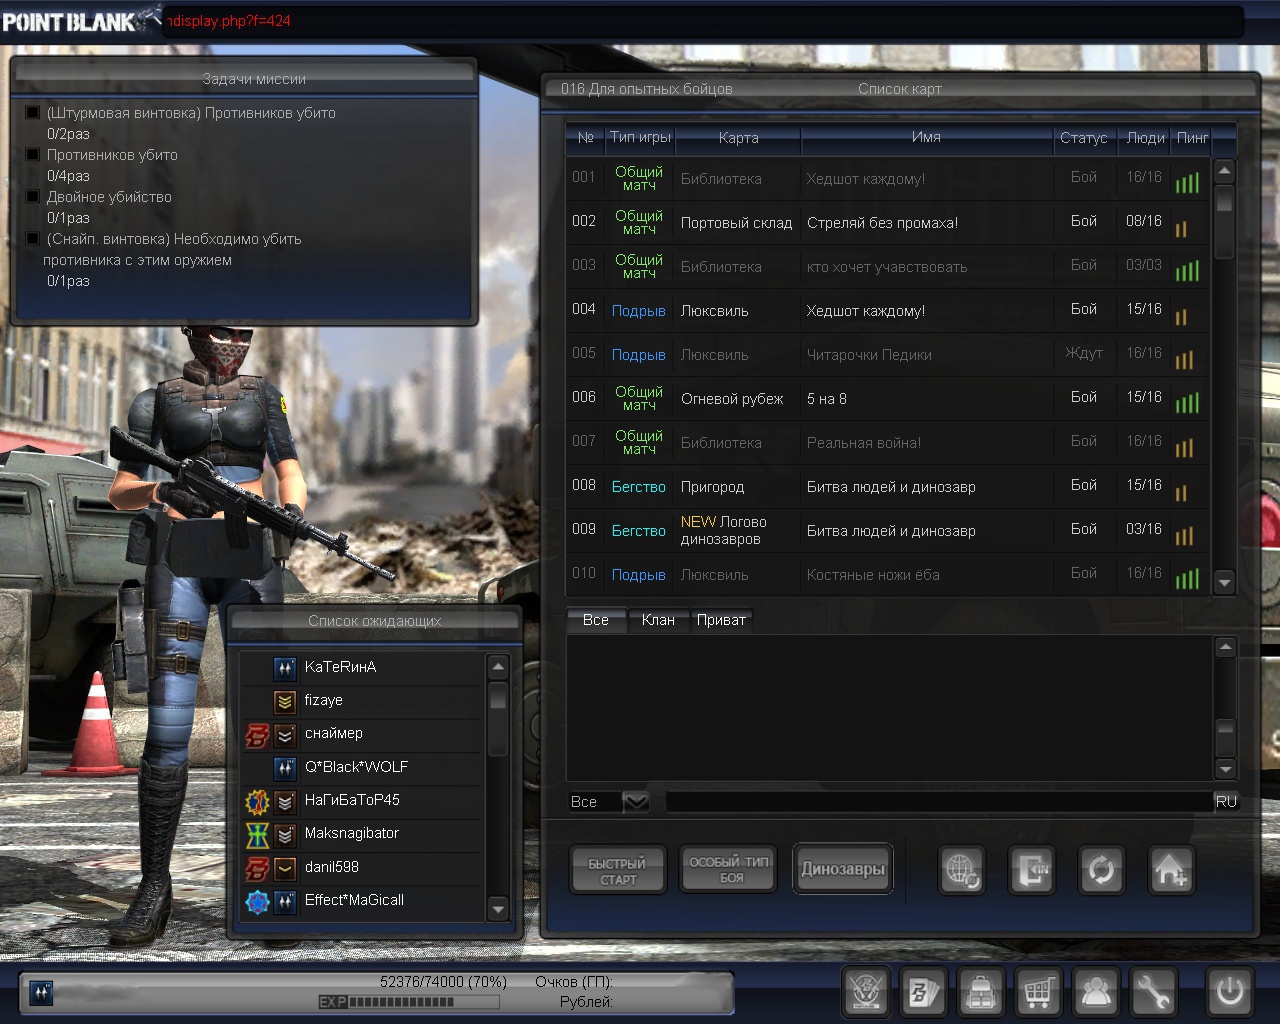Click the chat window scrollbar thumb
The width and height of the screenshot is (1280, 1024).
point(1225,737)
